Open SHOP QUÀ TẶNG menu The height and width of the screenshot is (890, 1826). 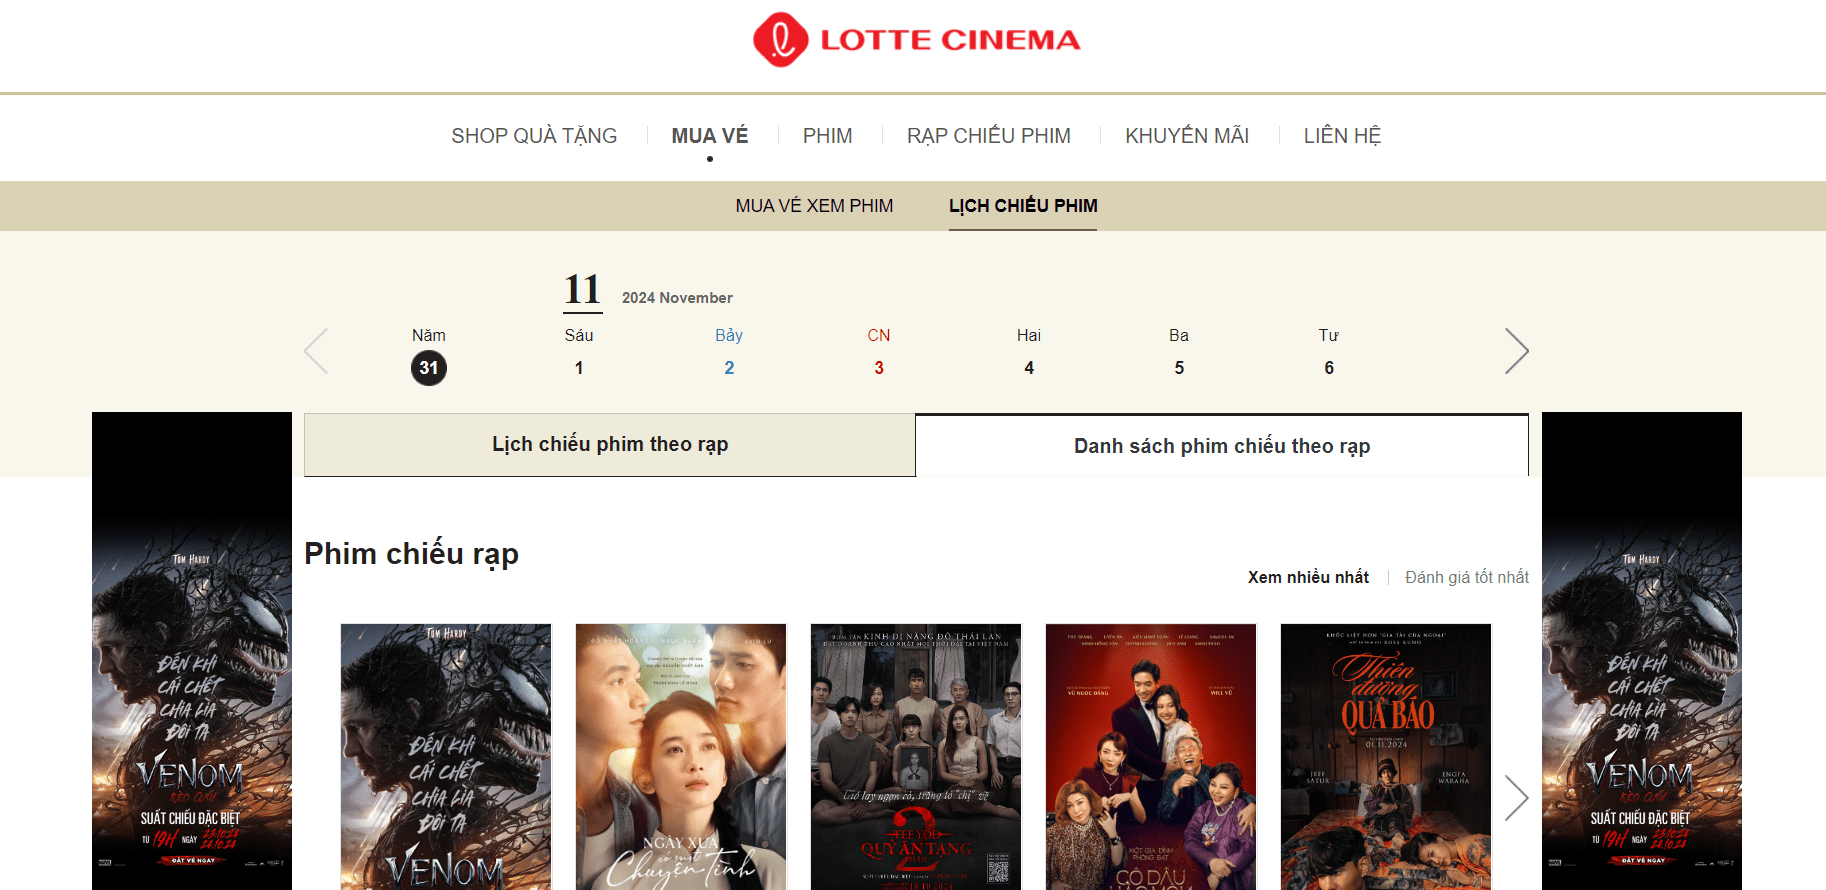534,136
